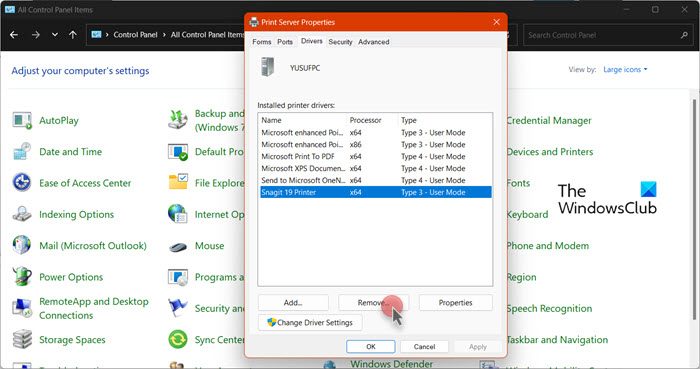Open the Devices and Printers link
The image size is (700, 369).
[550, 152]
